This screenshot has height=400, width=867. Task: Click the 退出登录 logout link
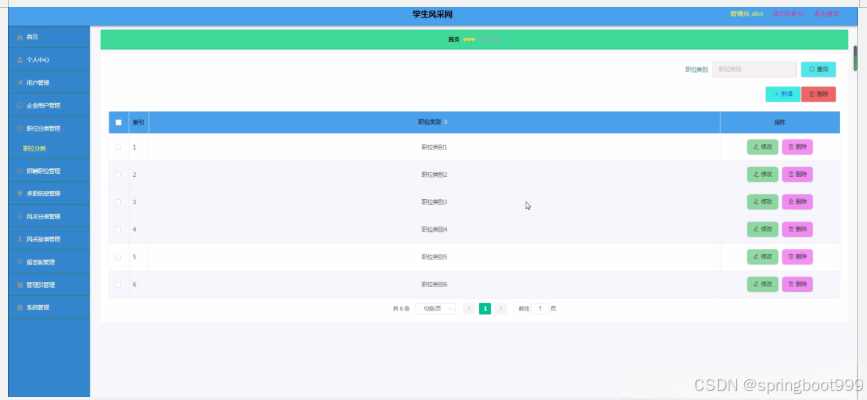[x=826, y=14]
